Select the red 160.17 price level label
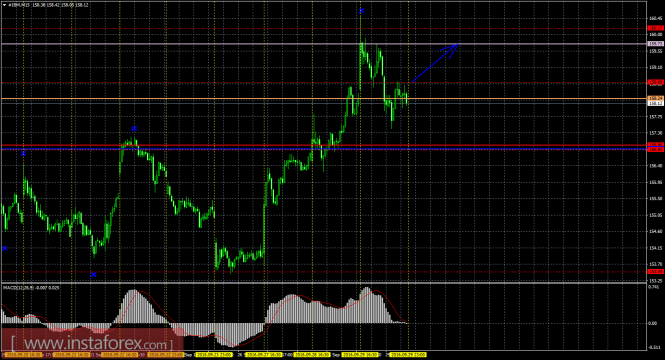Screen dimensions: 665x360 (x=656, y=28)
